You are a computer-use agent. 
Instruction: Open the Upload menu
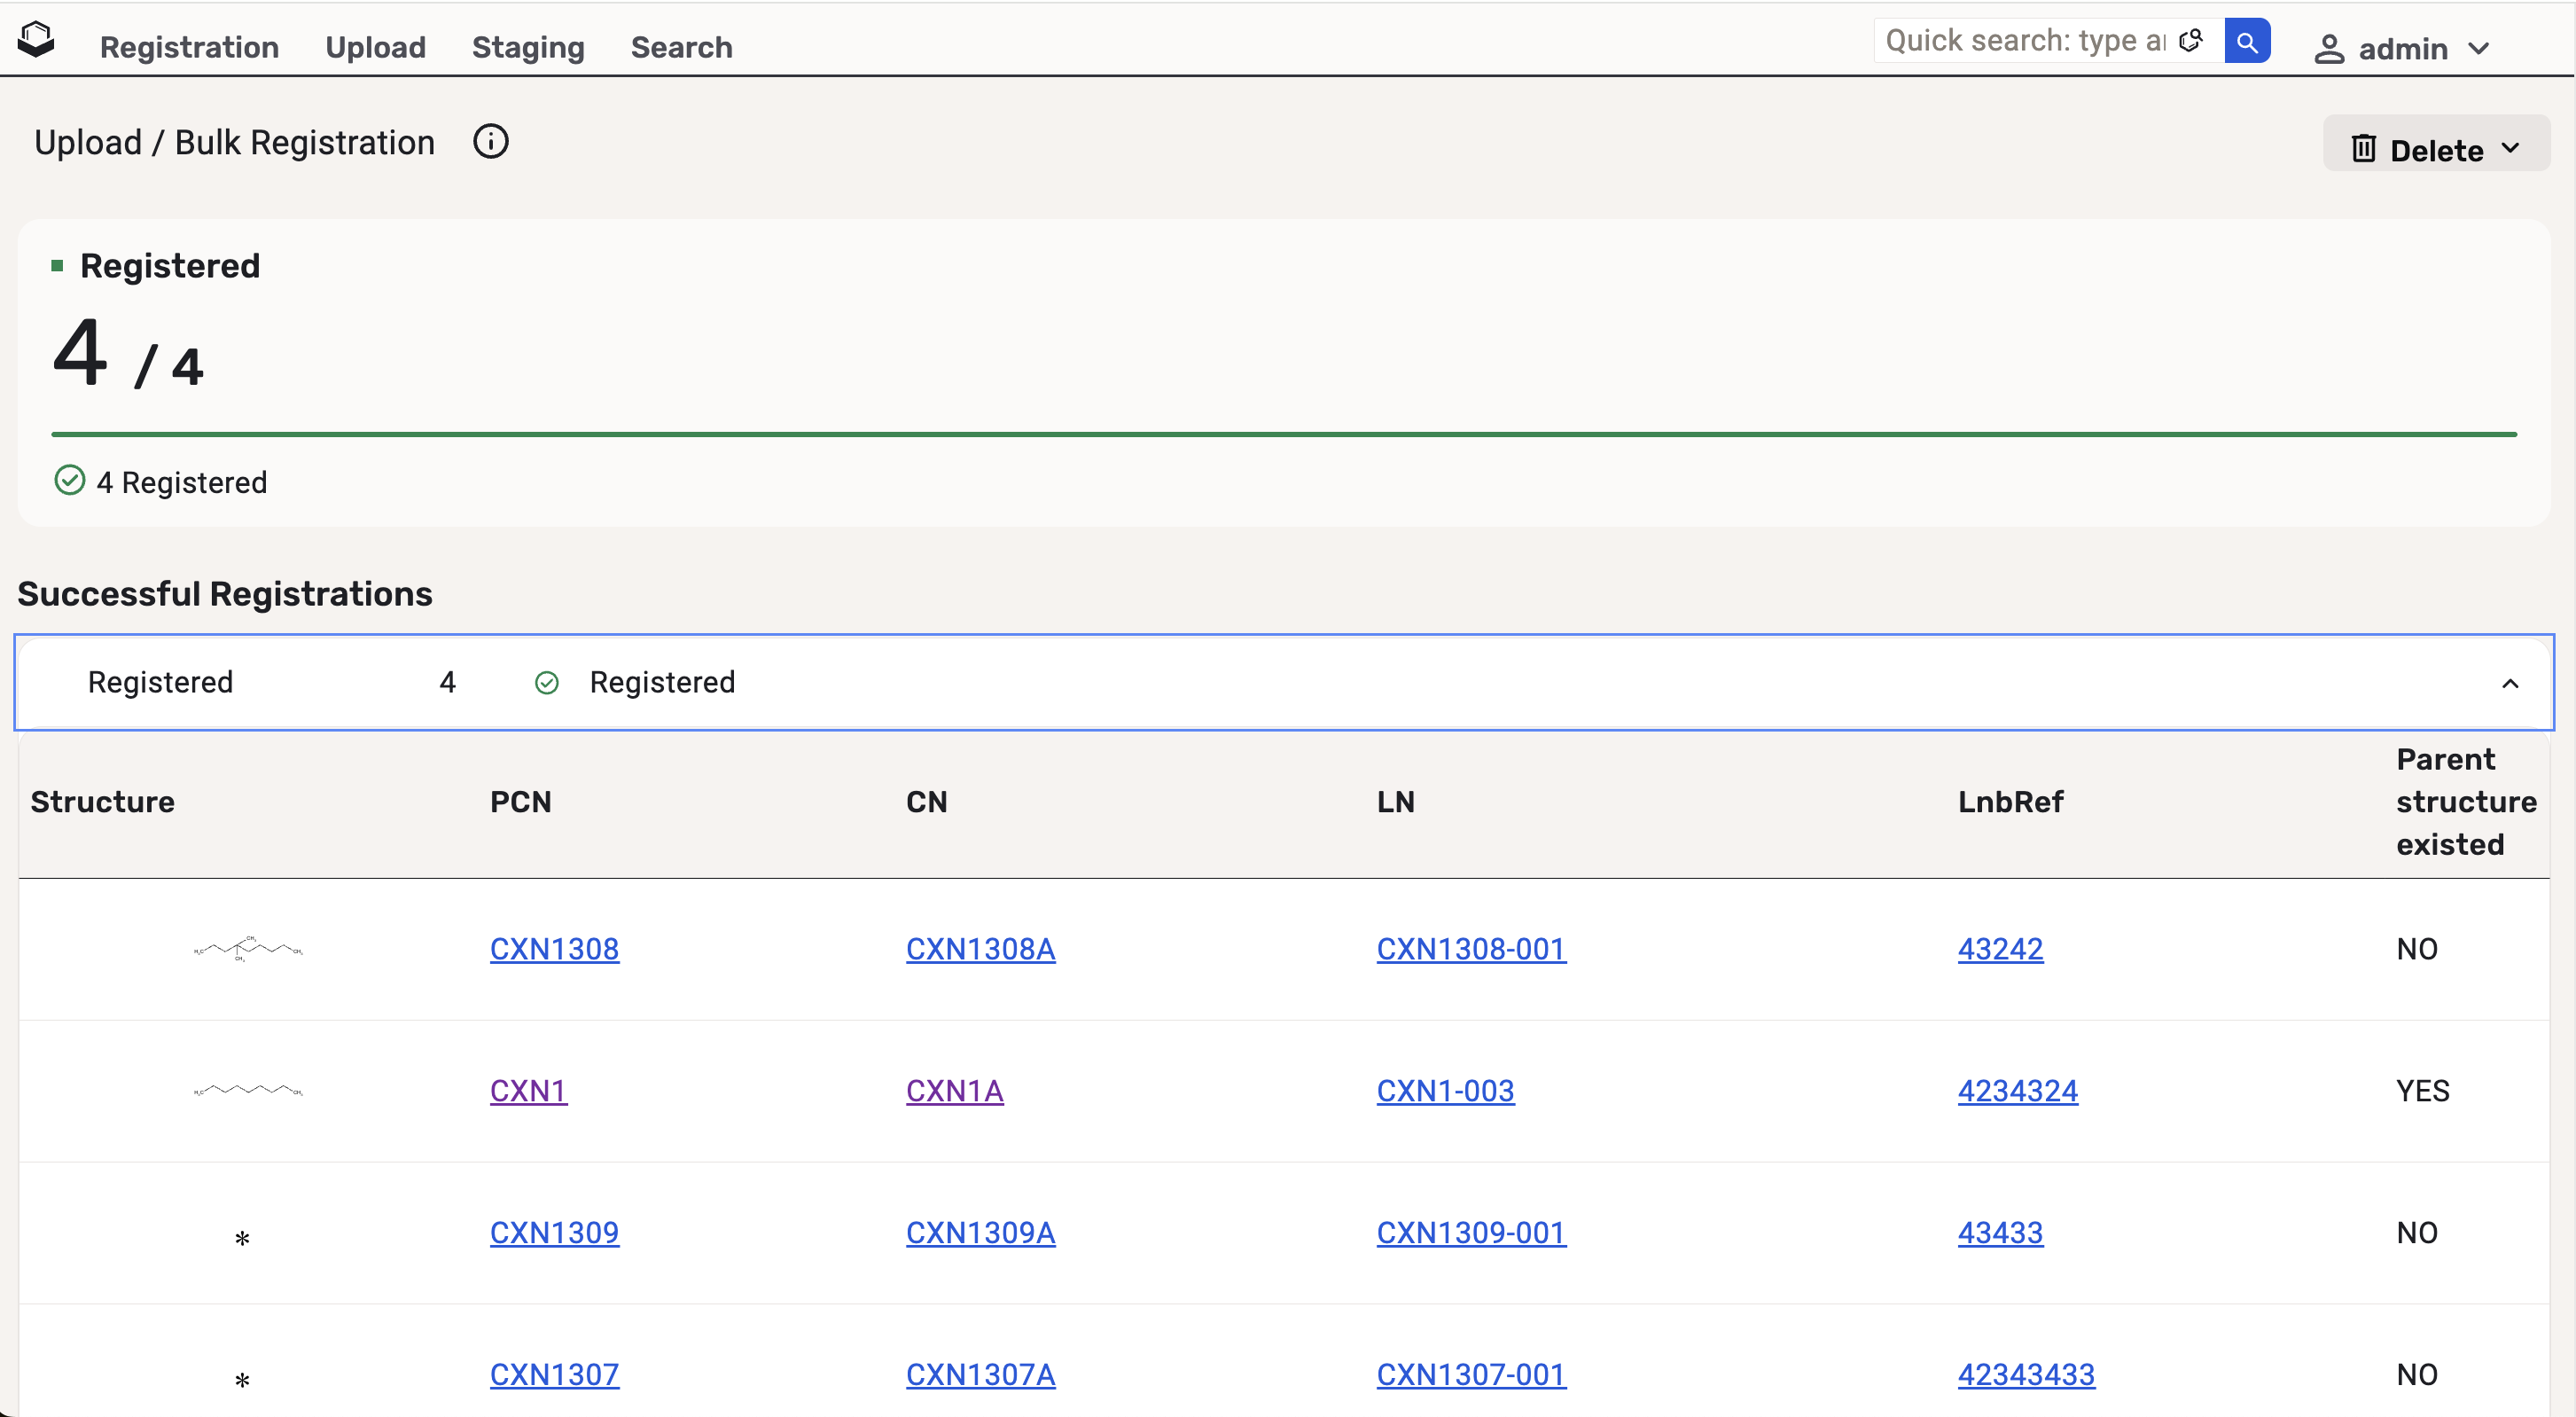[x=375, y=47]
